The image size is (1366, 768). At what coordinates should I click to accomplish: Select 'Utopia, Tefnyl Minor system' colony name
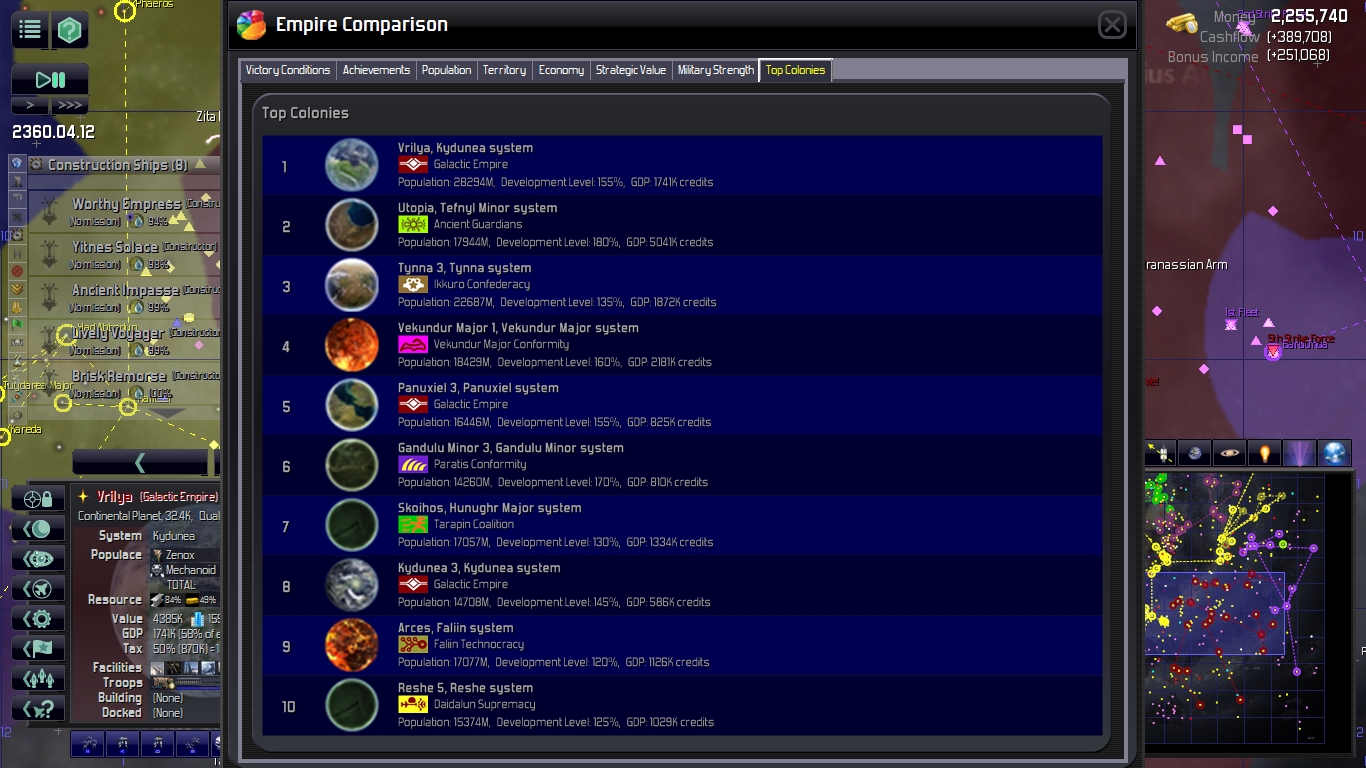(477, 208)
